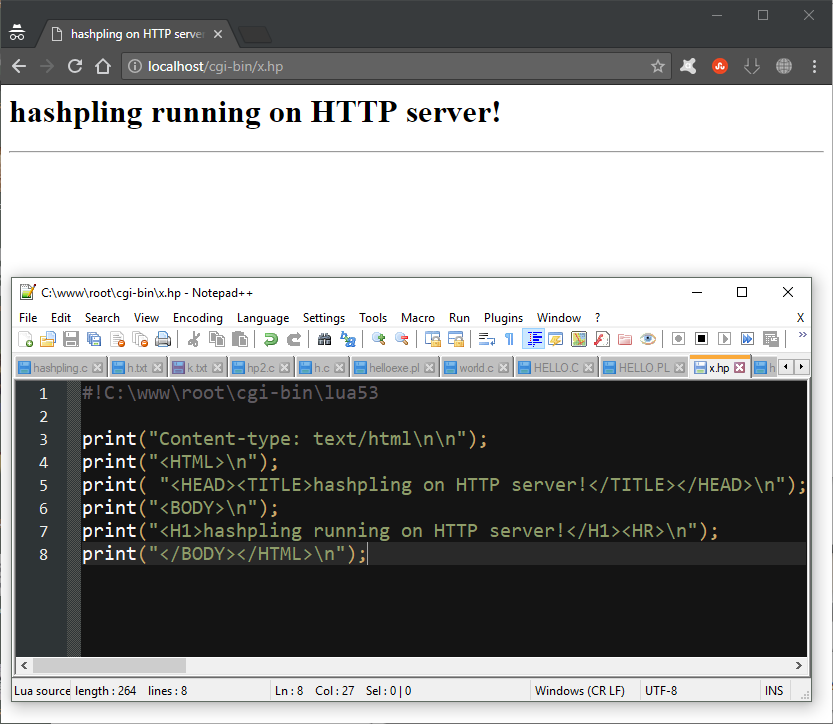Click the horizontal scrollbar right arrow
This screenshot has width=833, height=724.
(798, 666)
